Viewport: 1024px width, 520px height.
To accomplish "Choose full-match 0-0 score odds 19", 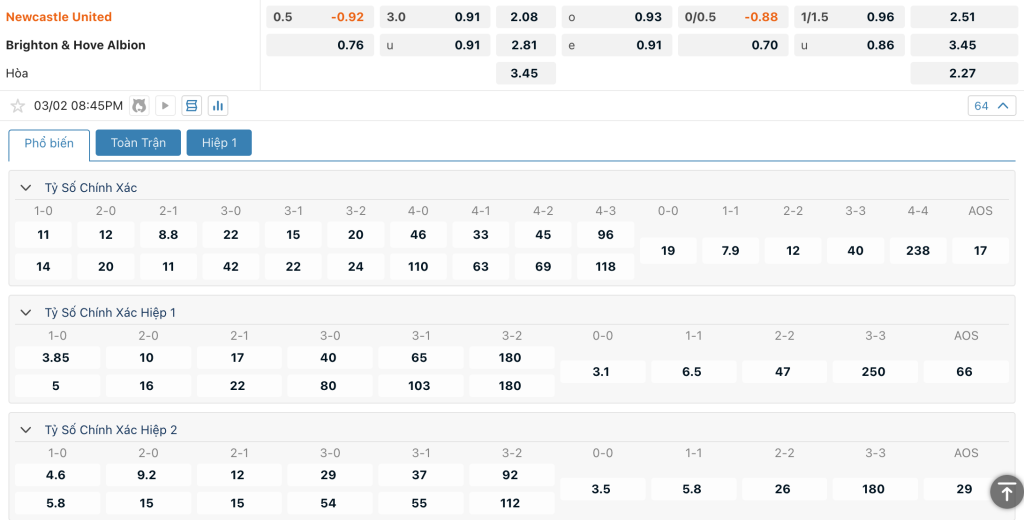I will pos(667,250).
